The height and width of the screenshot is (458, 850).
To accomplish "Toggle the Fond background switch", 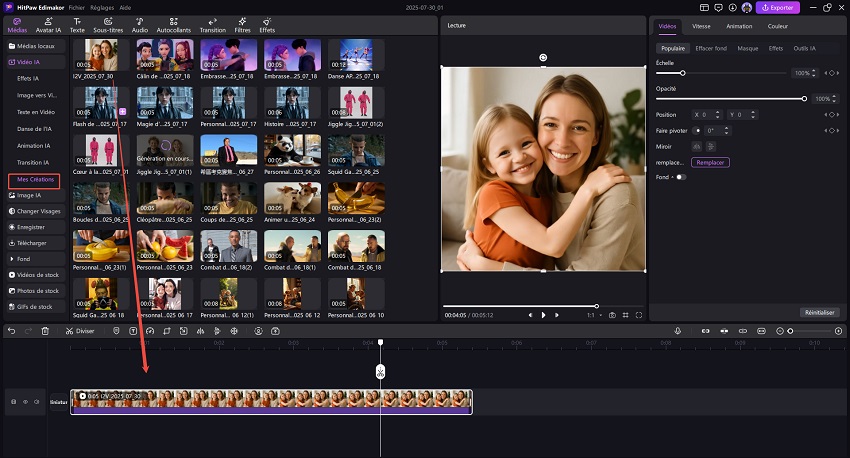I will click(x=680, y=177).
